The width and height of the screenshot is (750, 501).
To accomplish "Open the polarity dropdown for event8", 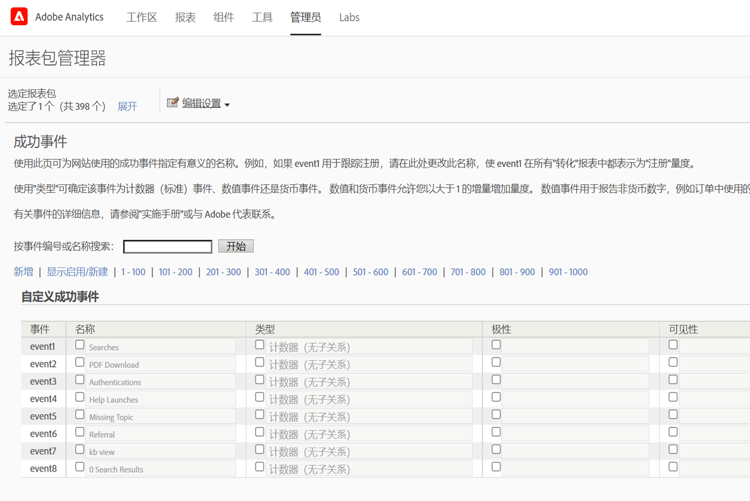I will [575, 469].
